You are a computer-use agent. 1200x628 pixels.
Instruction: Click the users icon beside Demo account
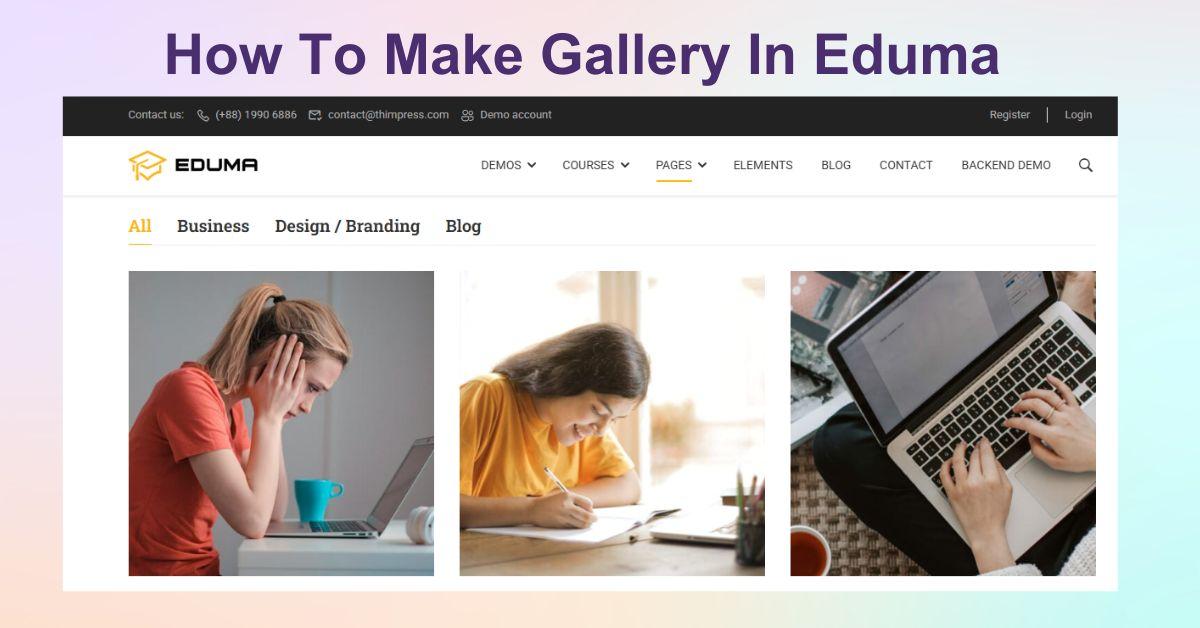pos(467,115)
